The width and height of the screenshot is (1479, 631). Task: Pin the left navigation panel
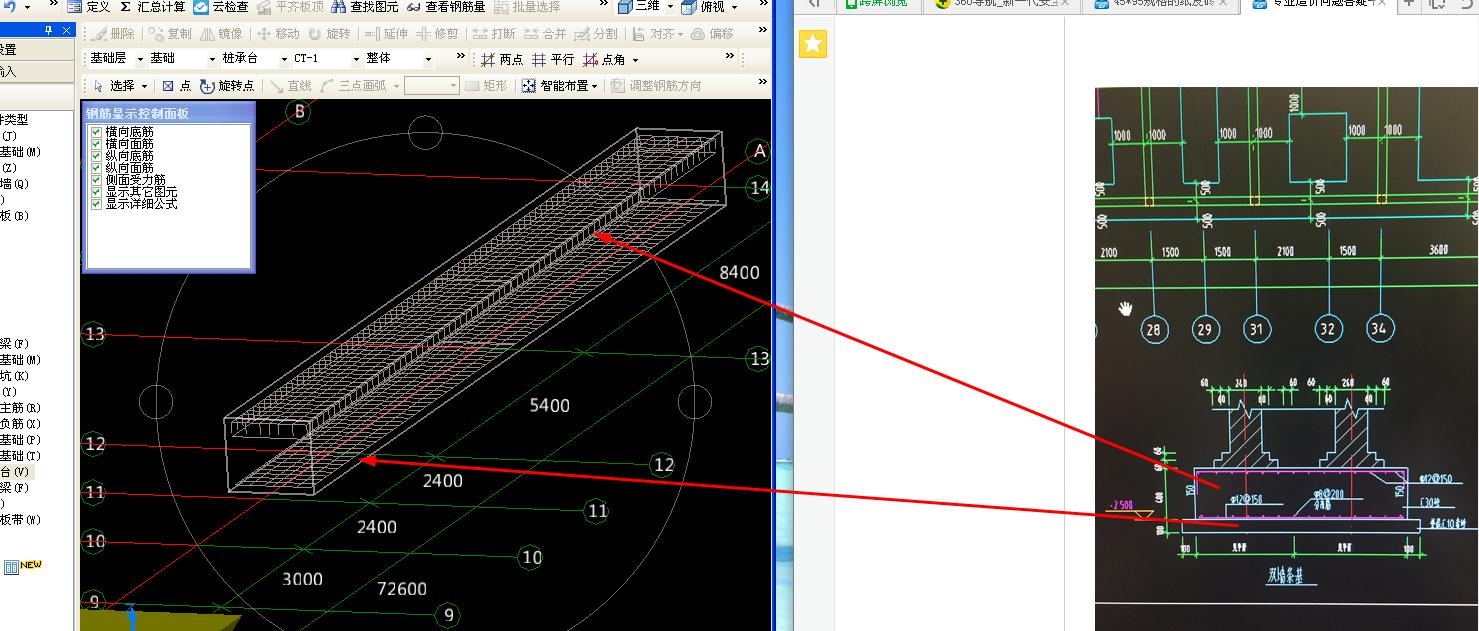pyautogui.click(x=49, y=30)
